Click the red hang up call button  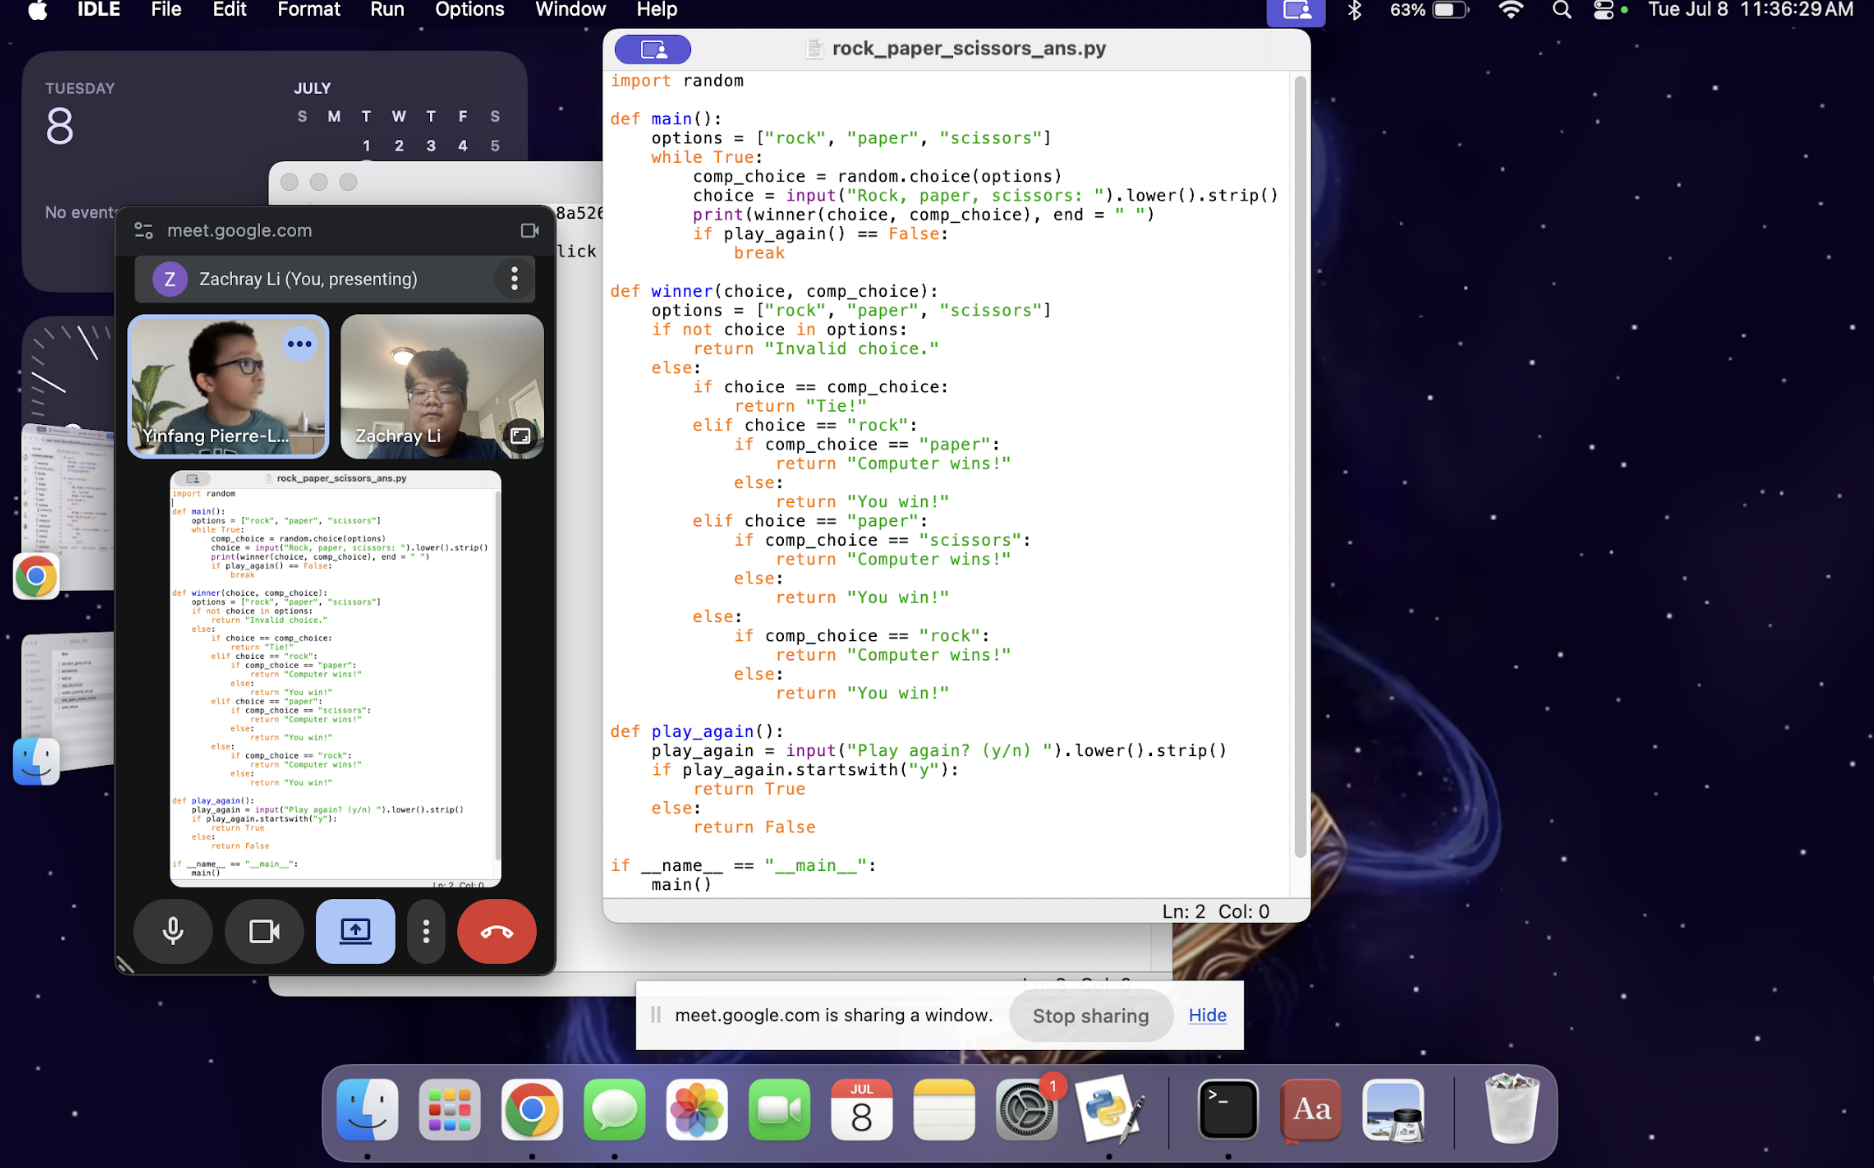(x=496, y=931)
